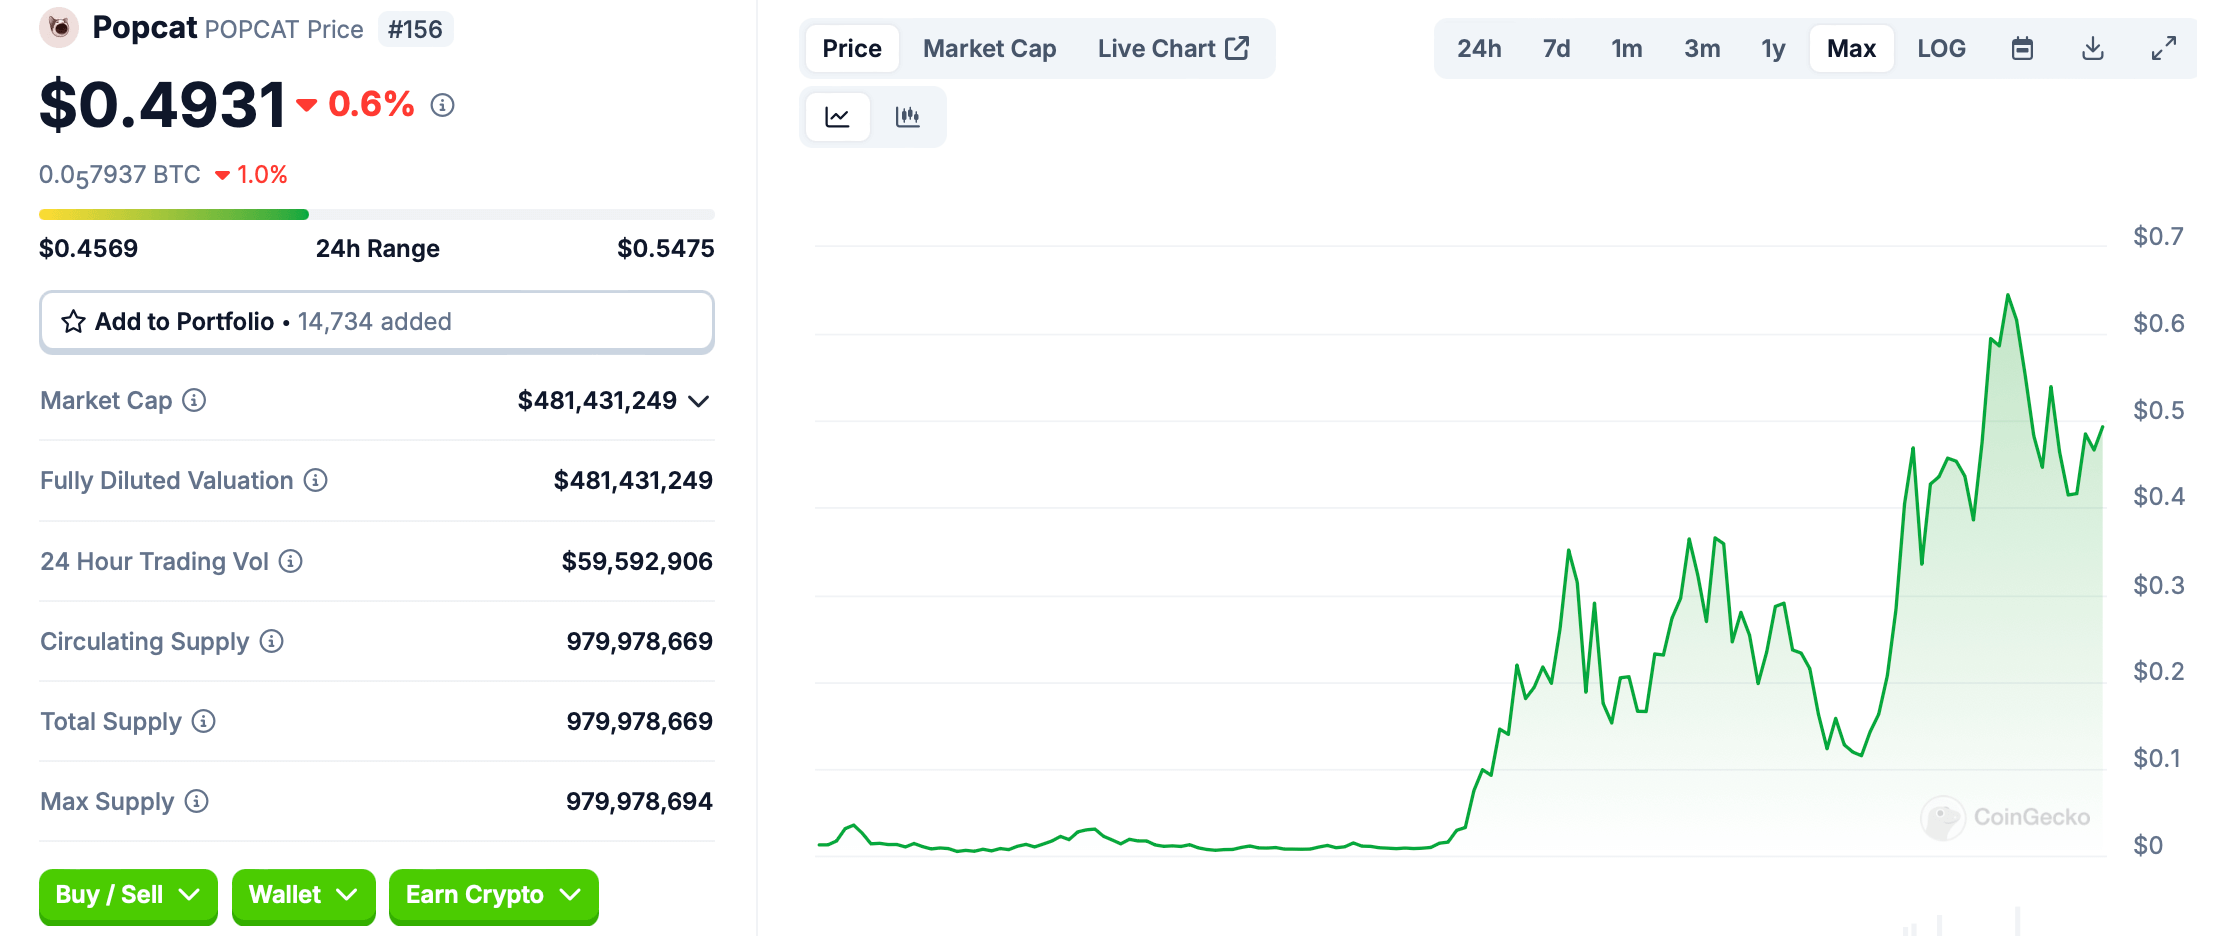Select 1m time range
Image resolution: width=2238 pixels, height=936 pixels.
point(1626,48)
